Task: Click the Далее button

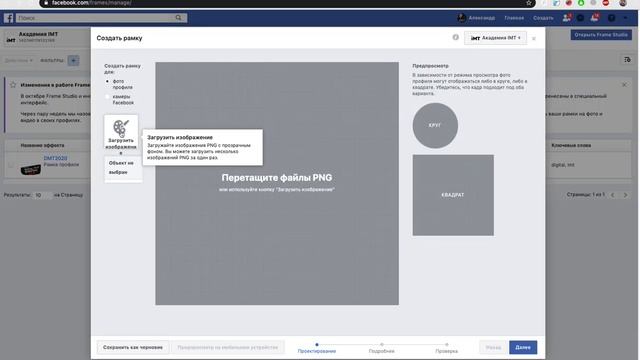Action: tap(523, 347)
